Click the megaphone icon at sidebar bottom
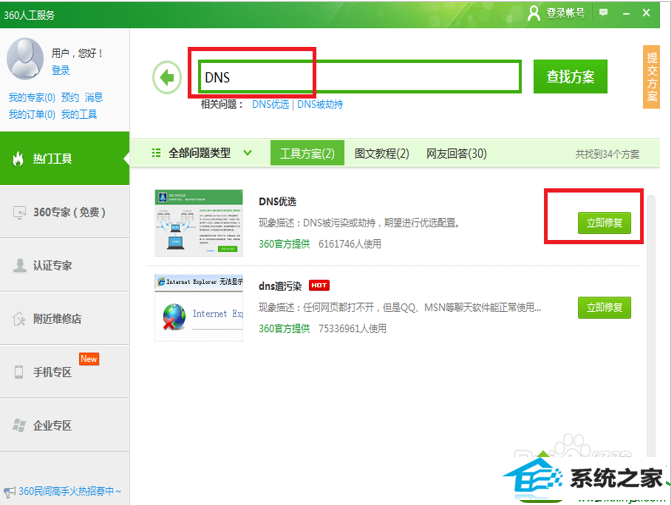This screenshot has width=671, height=505. (9, 492)
